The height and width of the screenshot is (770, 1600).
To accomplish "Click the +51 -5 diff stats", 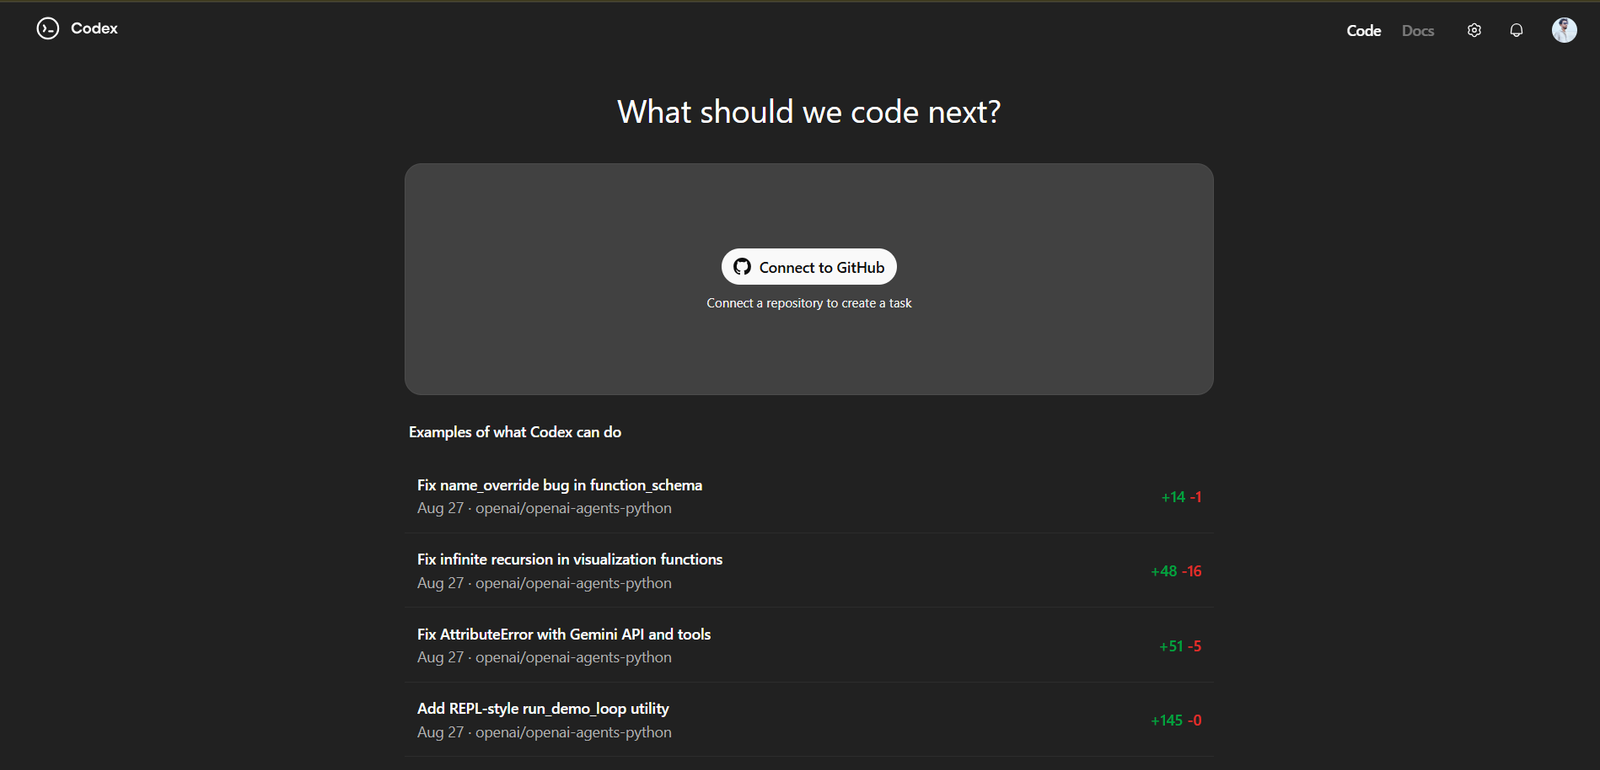I will [x=1180, y=646].
